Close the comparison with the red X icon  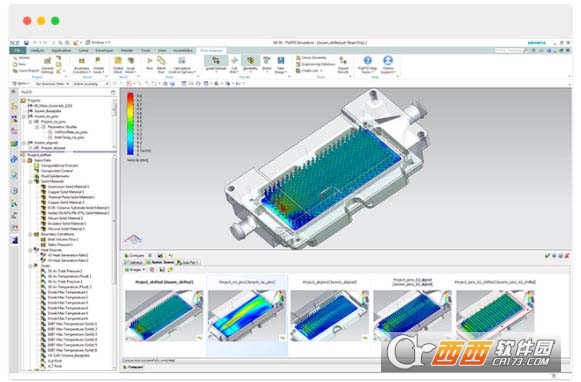(x=567, y=256)
